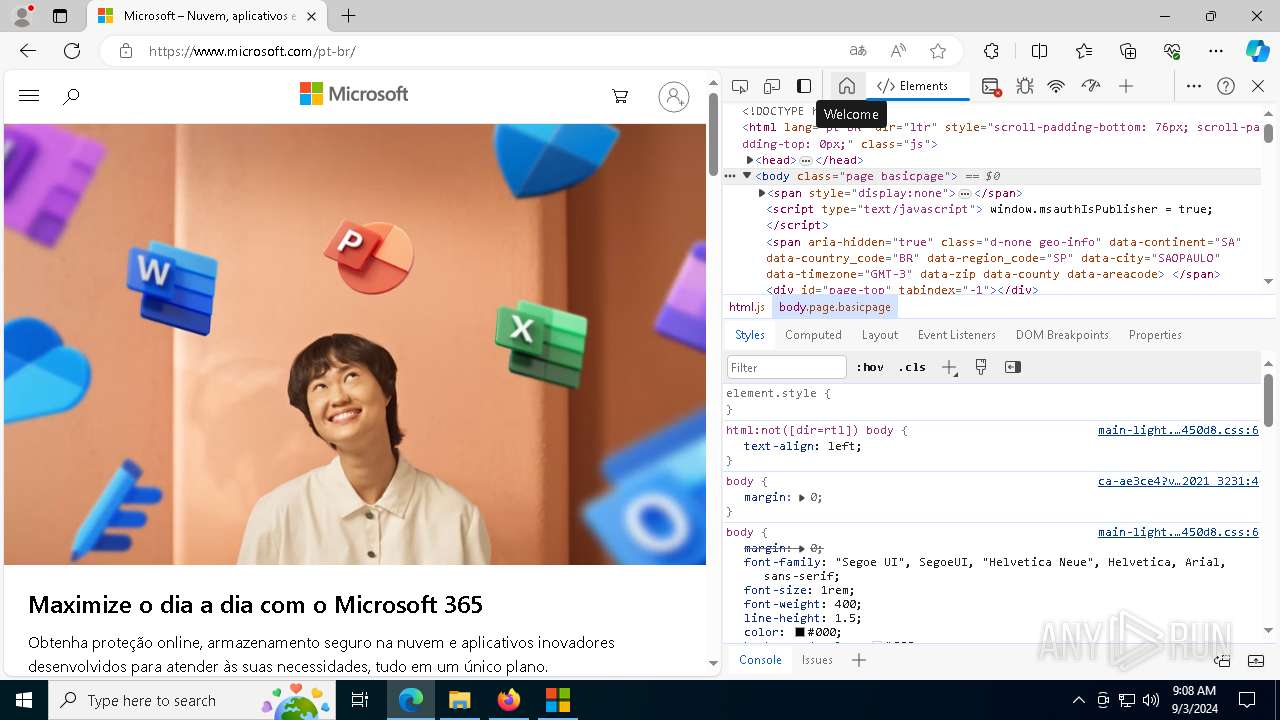Go back with the browser back arrow
The image size is (1280, 720).
click(28, 51)
